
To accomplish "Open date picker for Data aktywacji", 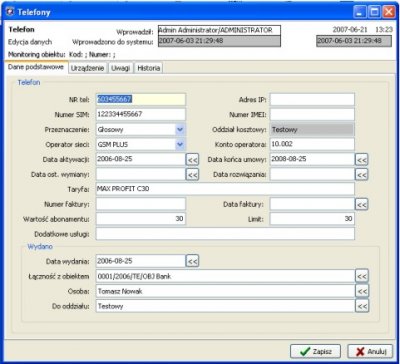I will click(x=192, y=160).
